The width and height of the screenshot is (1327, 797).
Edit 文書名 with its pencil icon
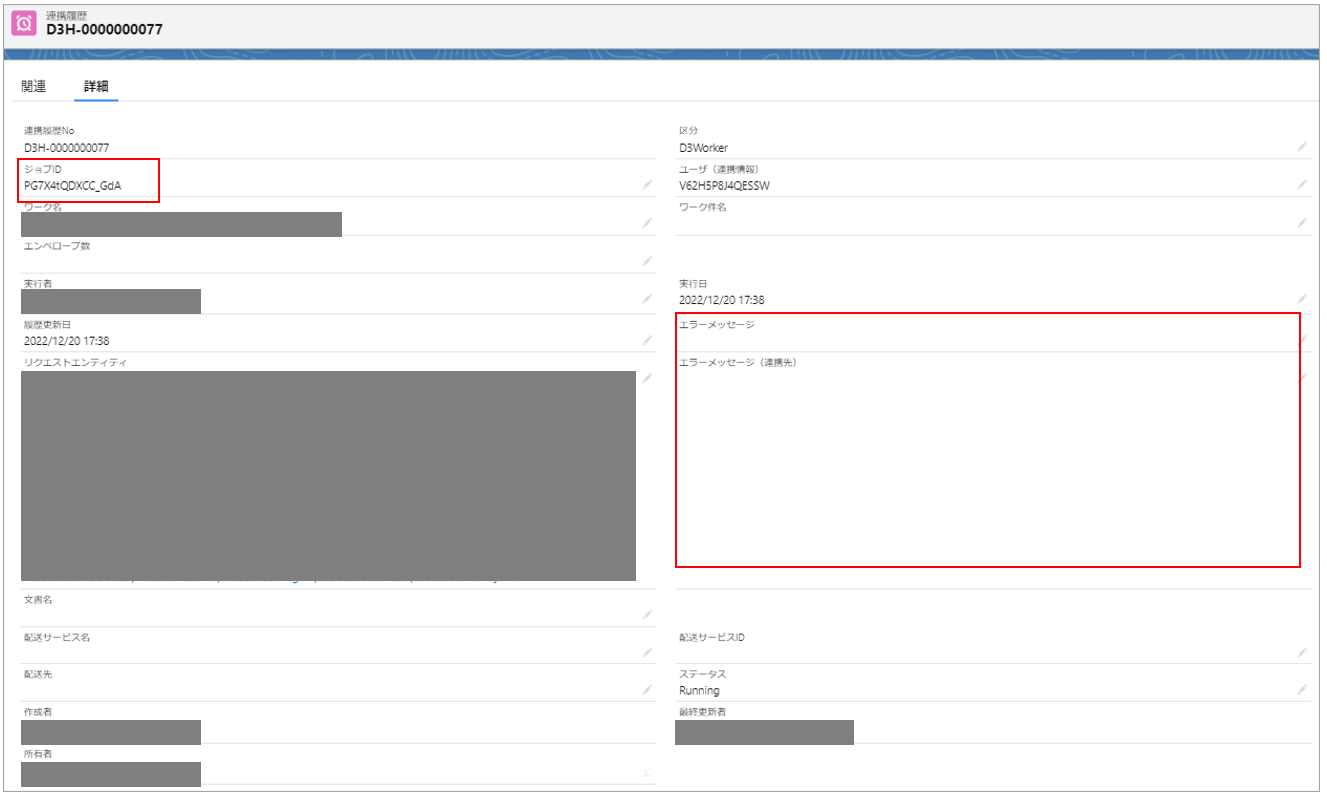coord(647,614)
